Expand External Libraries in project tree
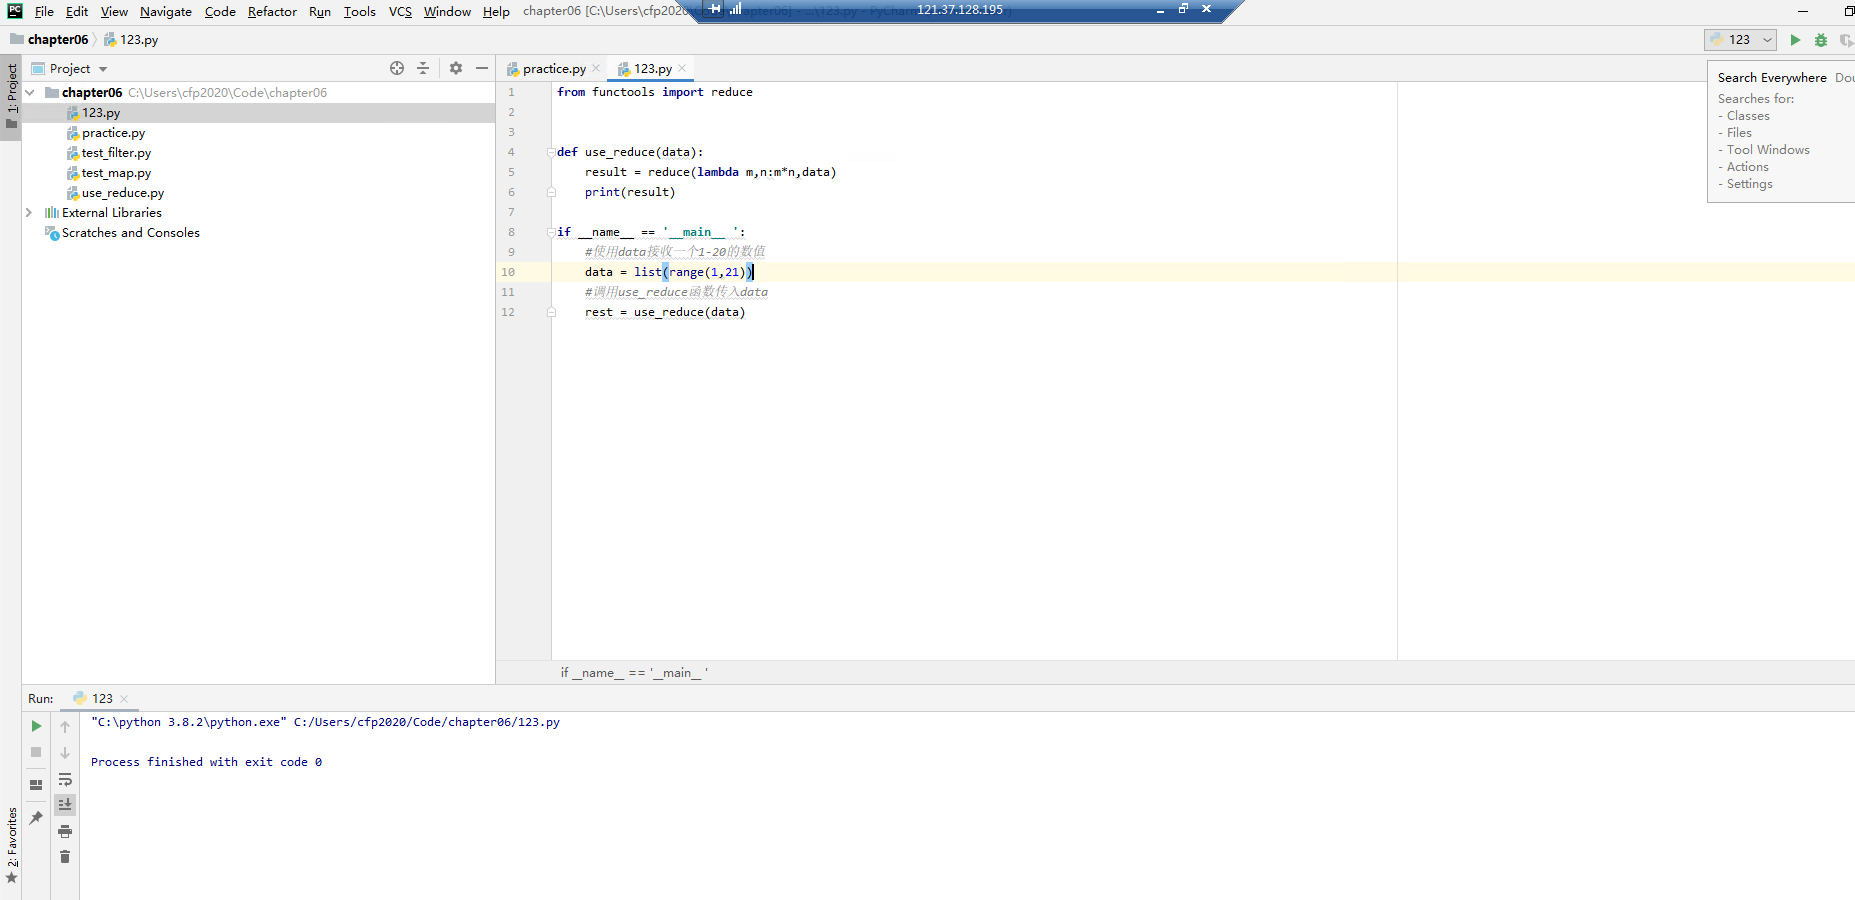The width and height of the screenshot is (1855, 900). click(x=29, y=213)
